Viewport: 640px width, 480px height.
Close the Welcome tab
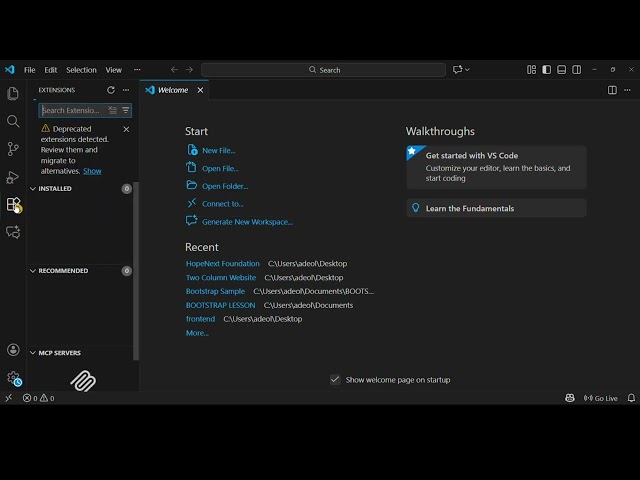point(200,90)
